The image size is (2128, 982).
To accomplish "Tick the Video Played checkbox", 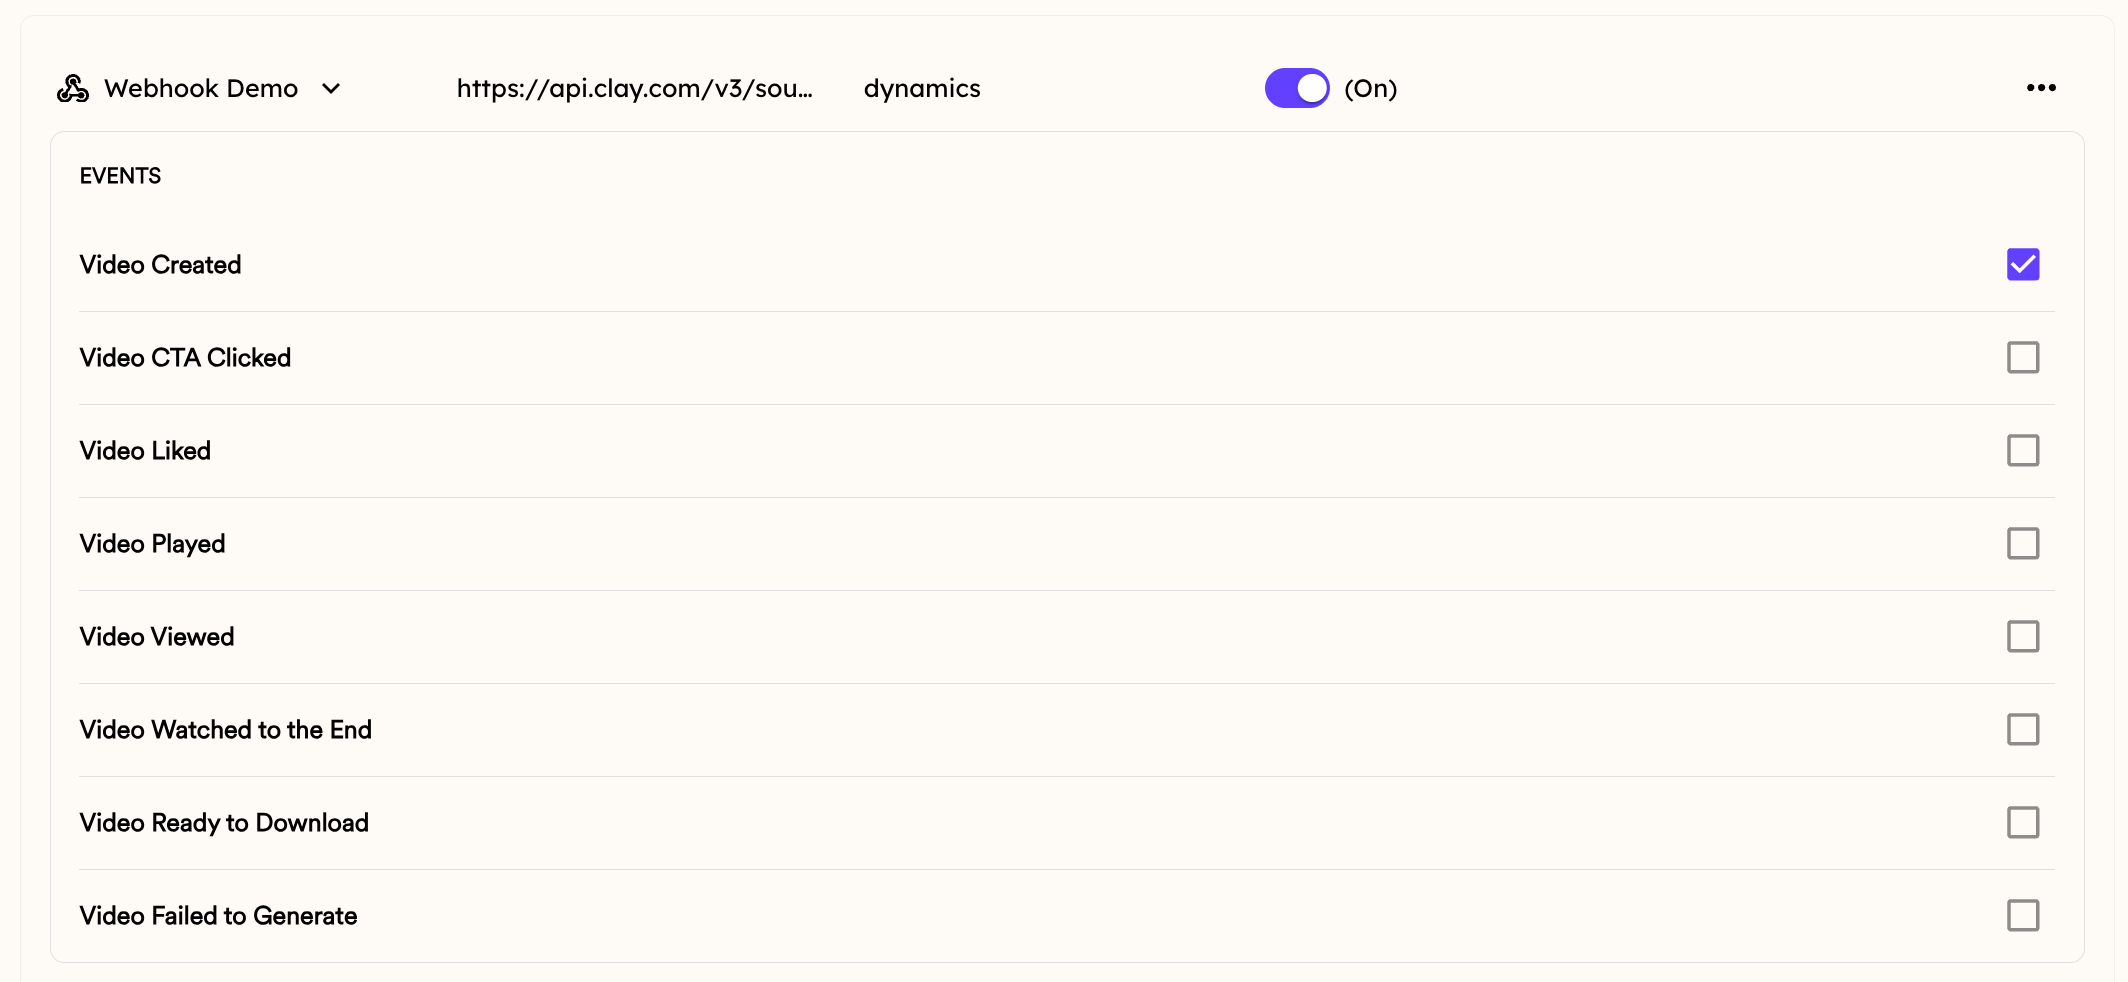I will [x=2023, y=544].
